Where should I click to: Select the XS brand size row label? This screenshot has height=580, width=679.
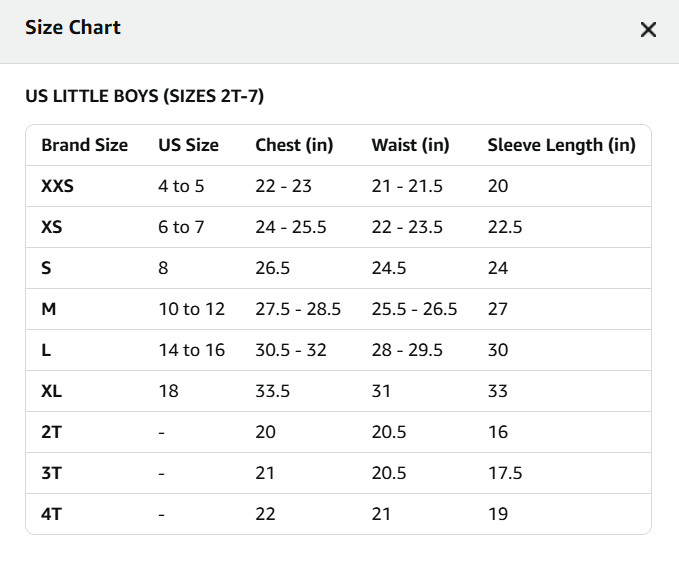click(x=52, y=227)
